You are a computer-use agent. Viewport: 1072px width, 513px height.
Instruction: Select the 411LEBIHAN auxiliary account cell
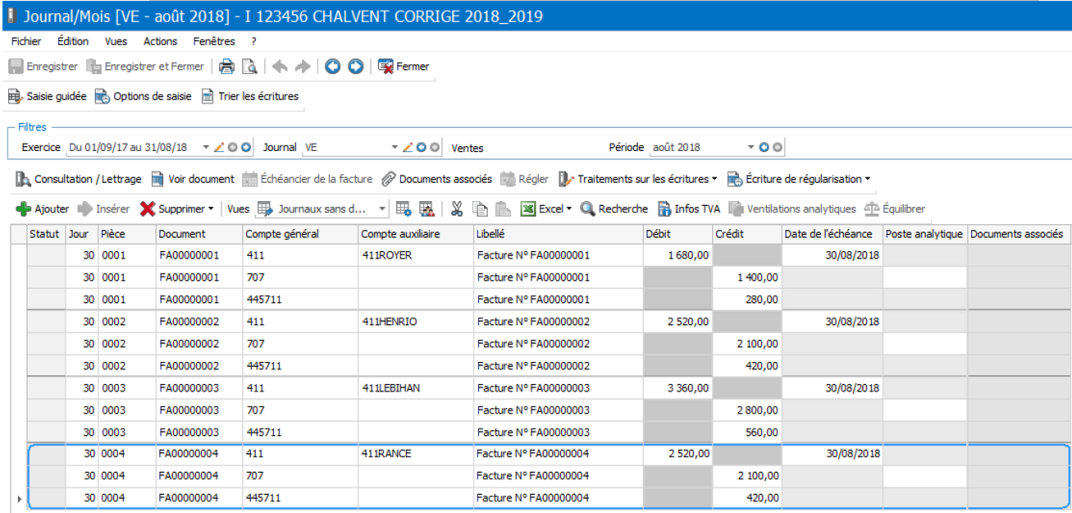click(x=415, y=388)
